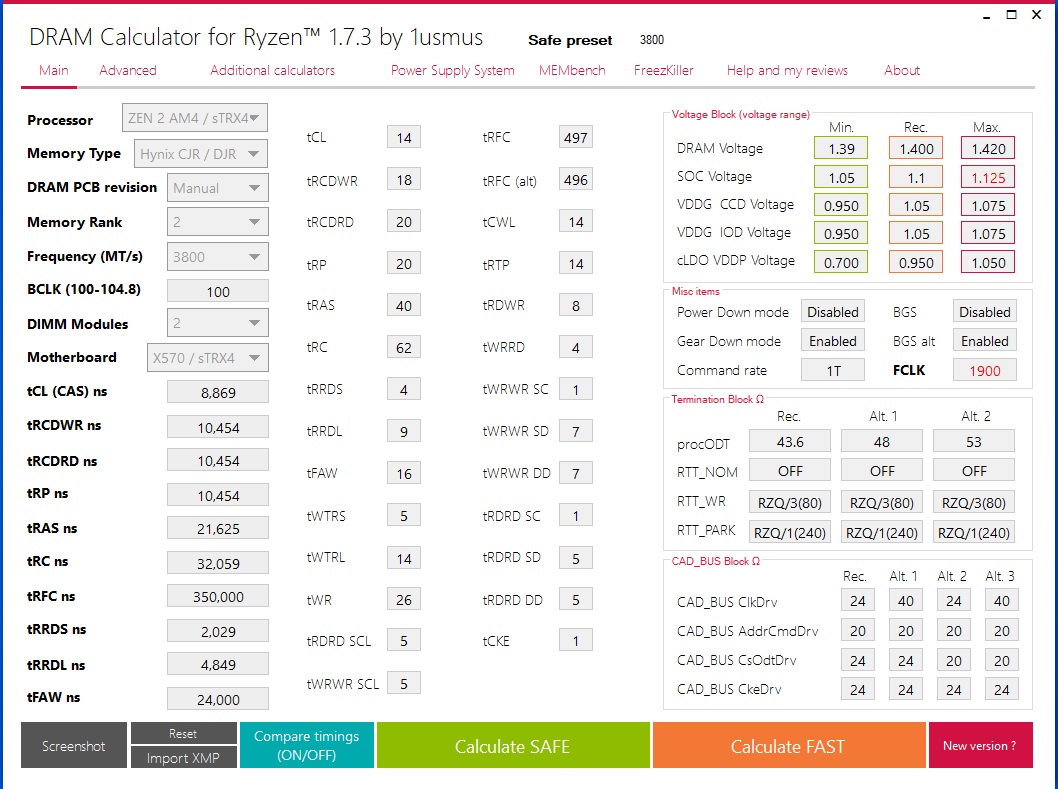The height and width of the screenshot is (789, 1058).
Task: Click the tRFC ns value 350,000
Action: pos(217,597)
